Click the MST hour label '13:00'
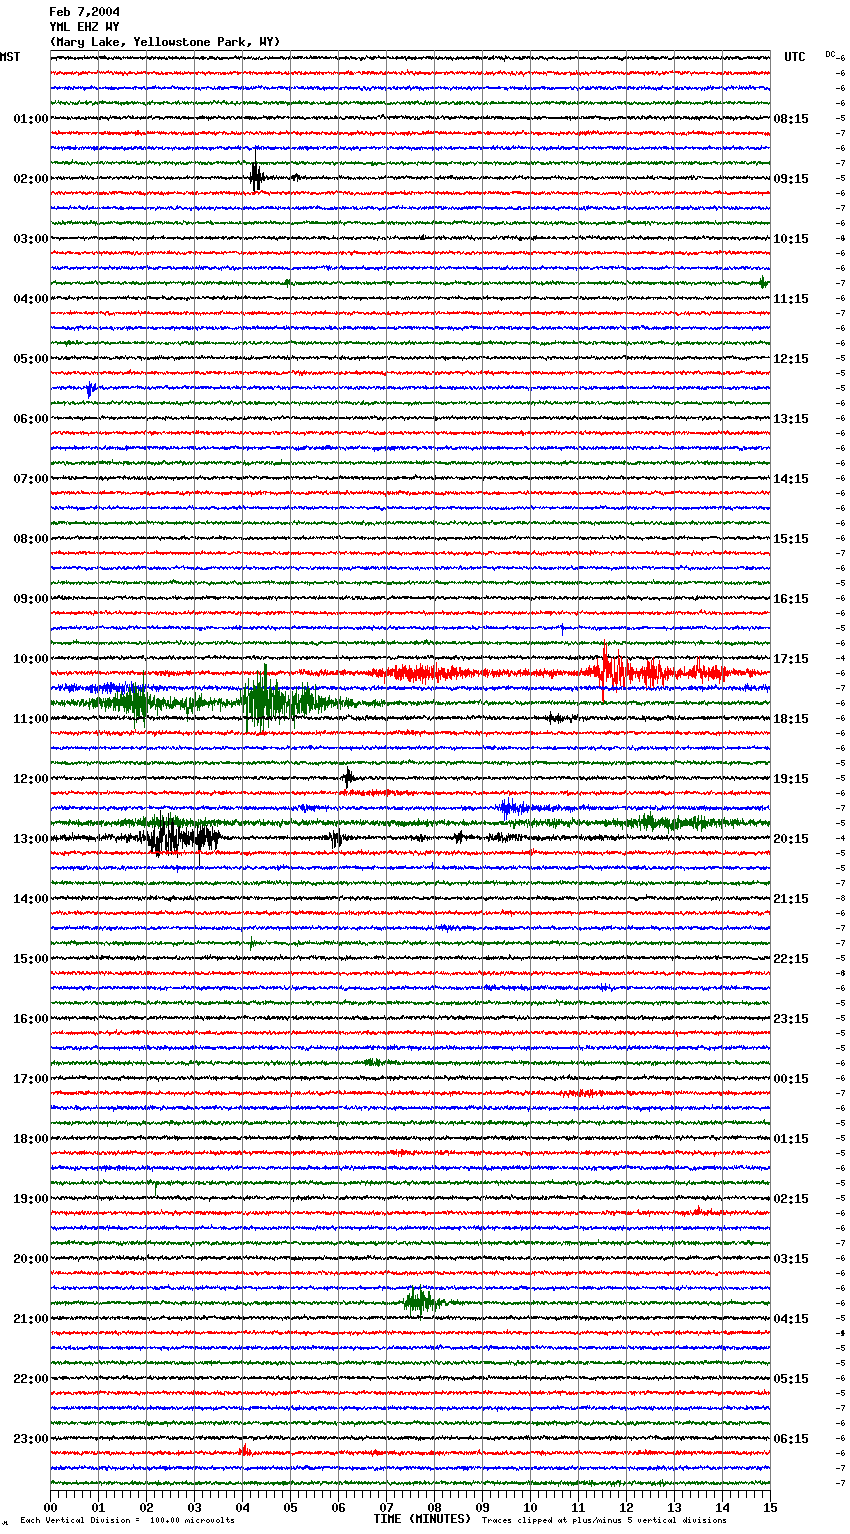This screenshot has width=850, height=1534. point(31,839)
